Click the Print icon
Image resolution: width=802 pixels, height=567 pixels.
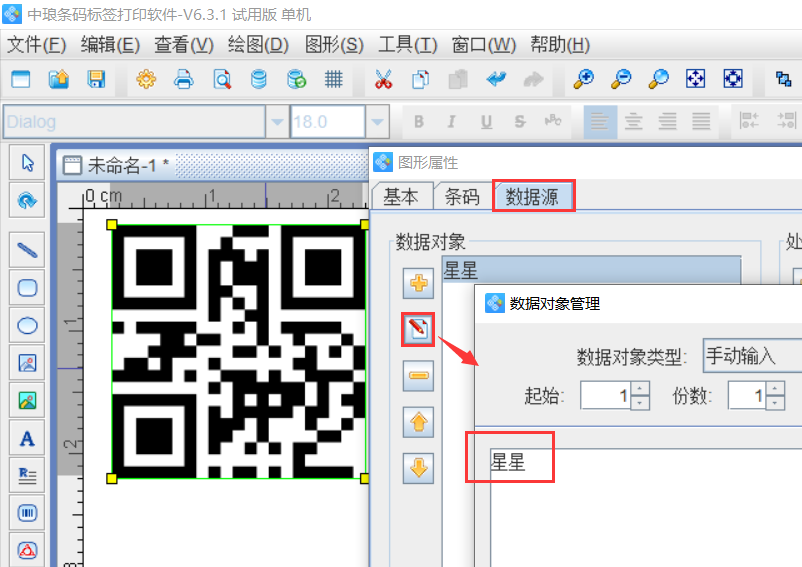184,79
